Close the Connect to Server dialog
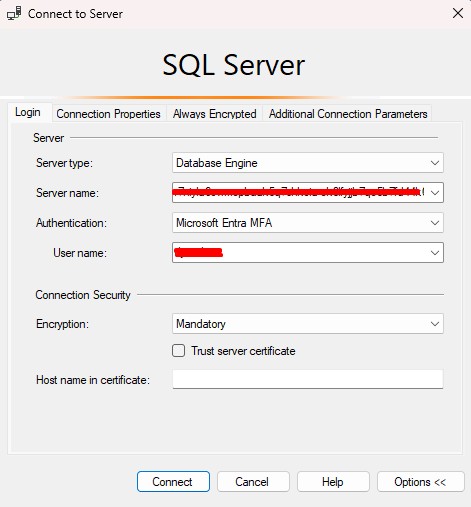 click(x=458, y=13)
